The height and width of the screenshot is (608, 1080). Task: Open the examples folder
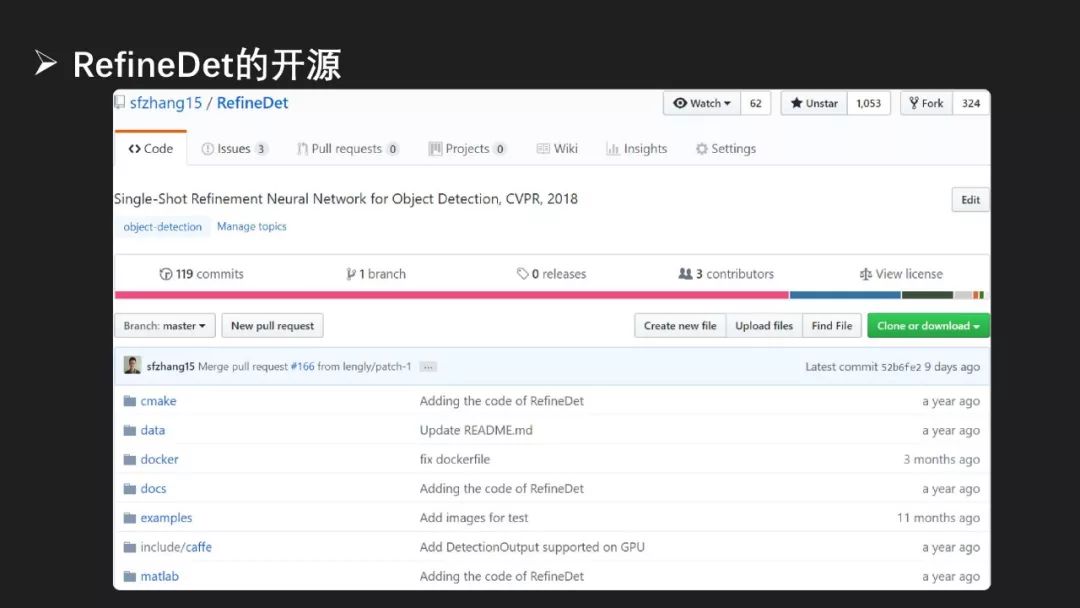166,518
